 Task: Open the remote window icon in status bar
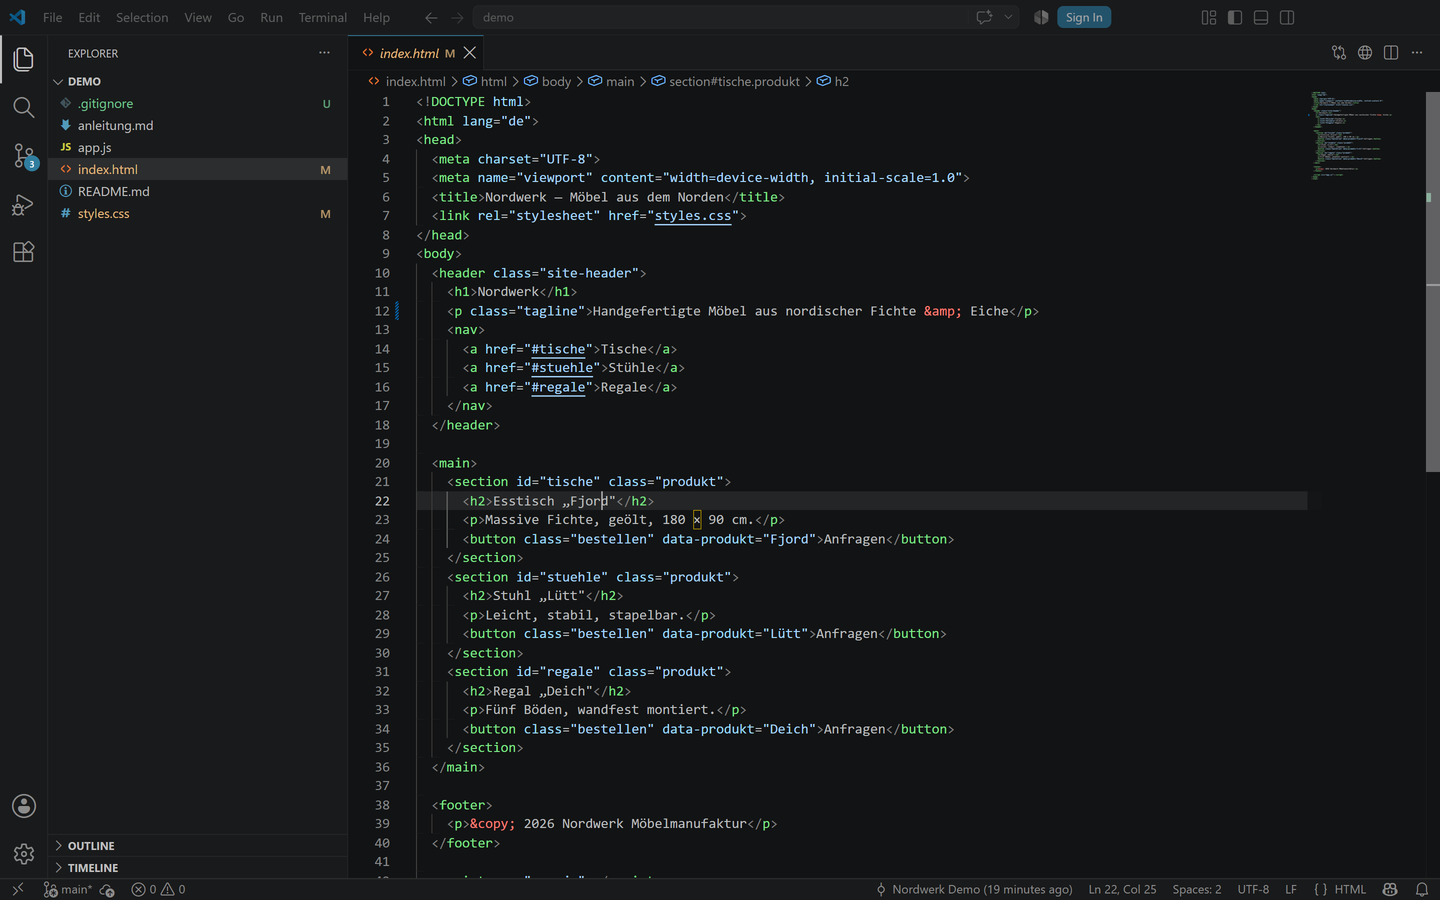17,889
